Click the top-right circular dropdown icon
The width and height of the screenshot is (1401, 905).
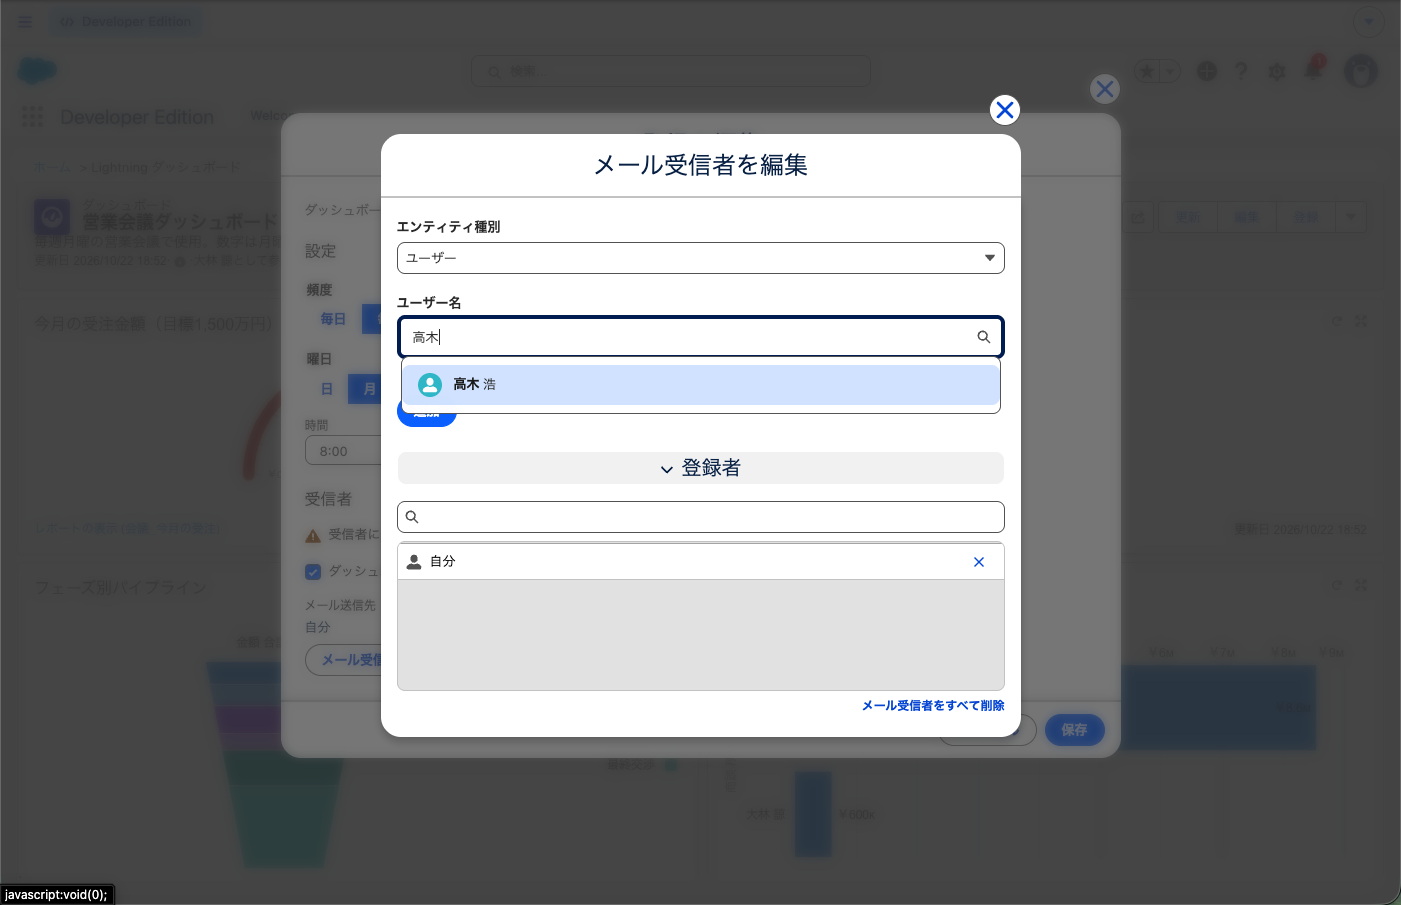pos(1368,22)
